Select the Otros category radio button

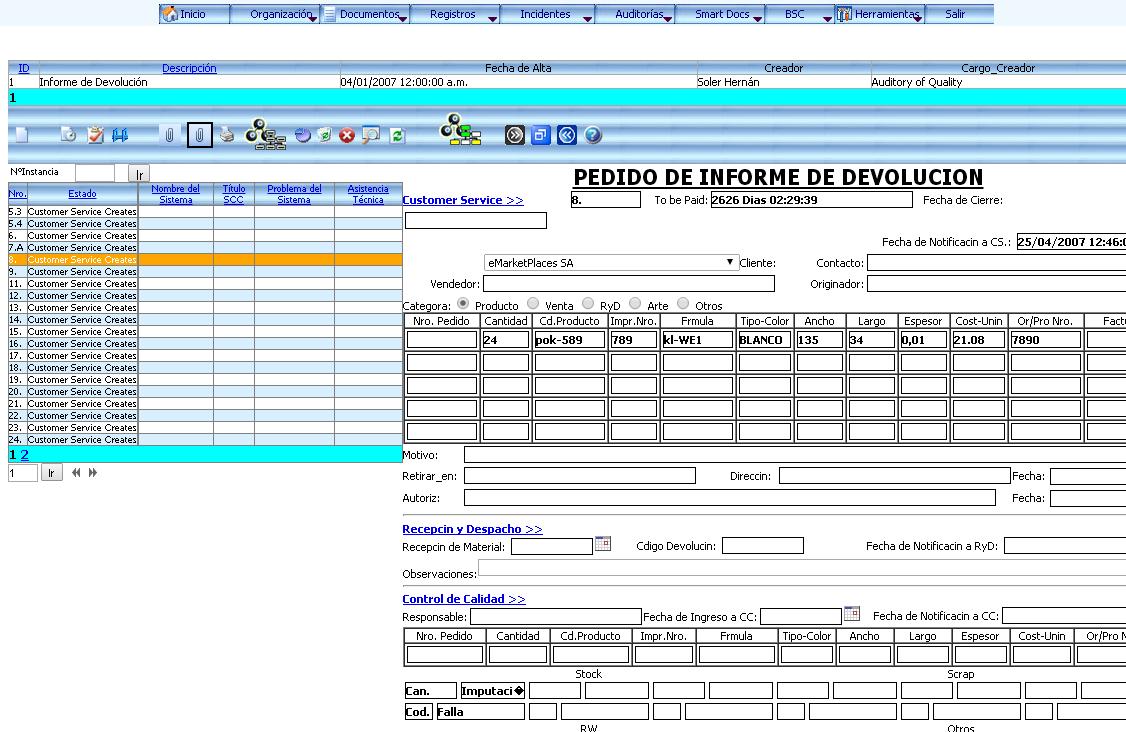pyautogui.click(x=683, y=304)
